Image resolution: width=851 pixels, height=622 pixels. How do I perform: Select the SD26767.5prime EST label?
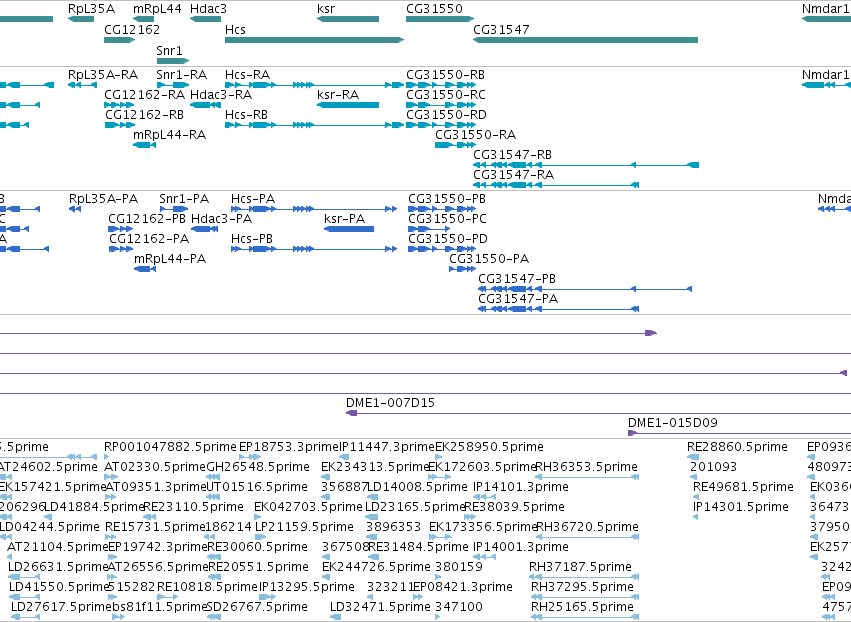tap(257, 607)
